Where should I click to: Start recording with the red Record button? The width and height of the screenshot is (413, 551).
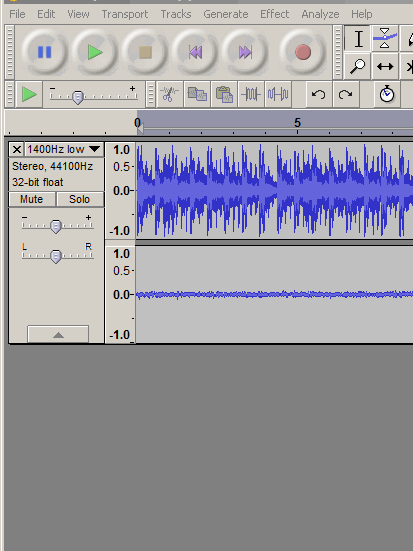click(x=303, y=52)
